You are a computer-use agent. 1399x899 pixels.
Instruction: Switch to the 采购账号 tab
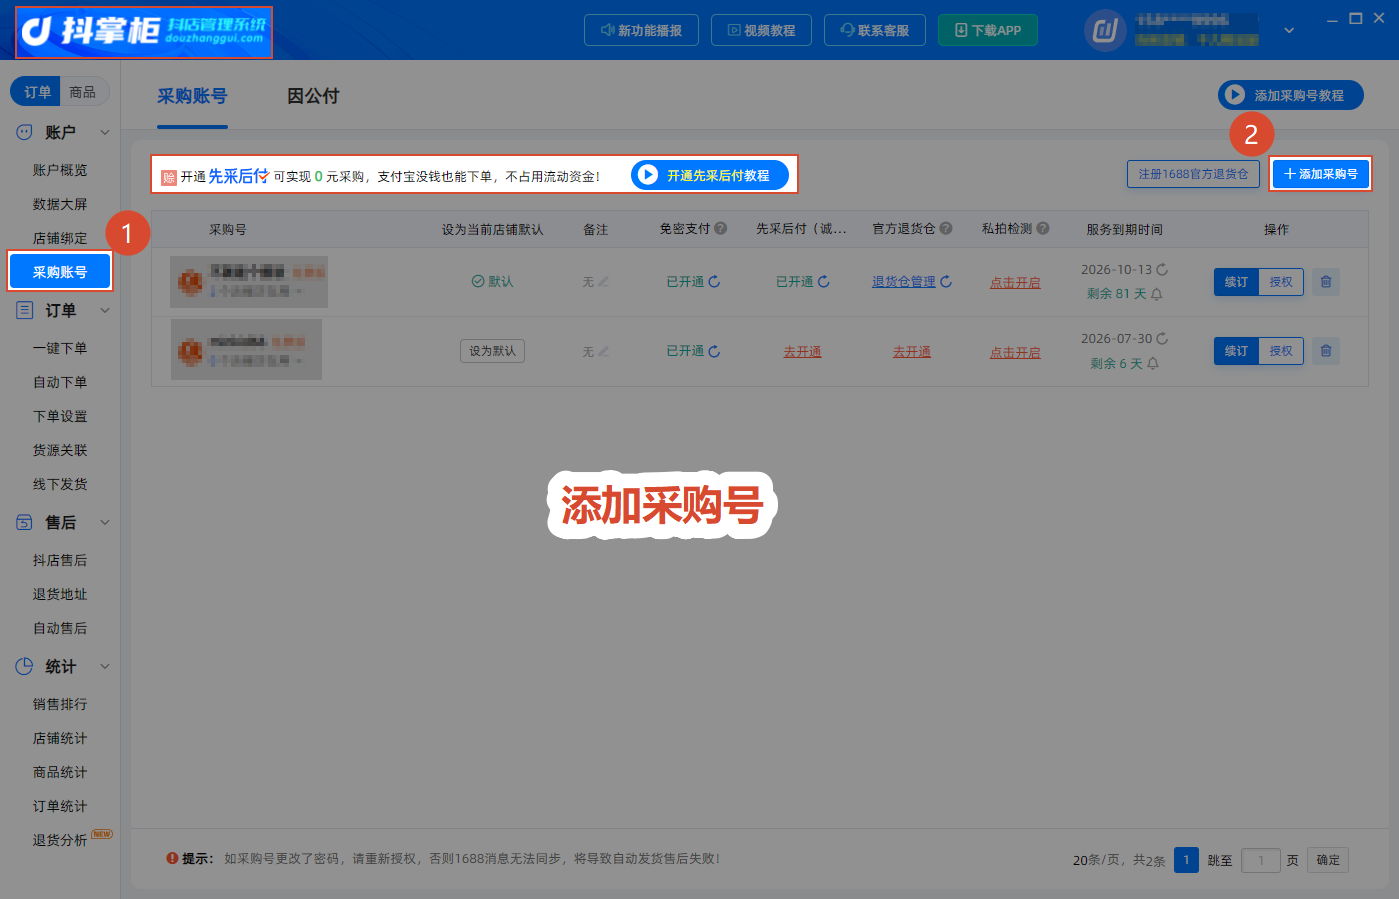click(192, 96)
